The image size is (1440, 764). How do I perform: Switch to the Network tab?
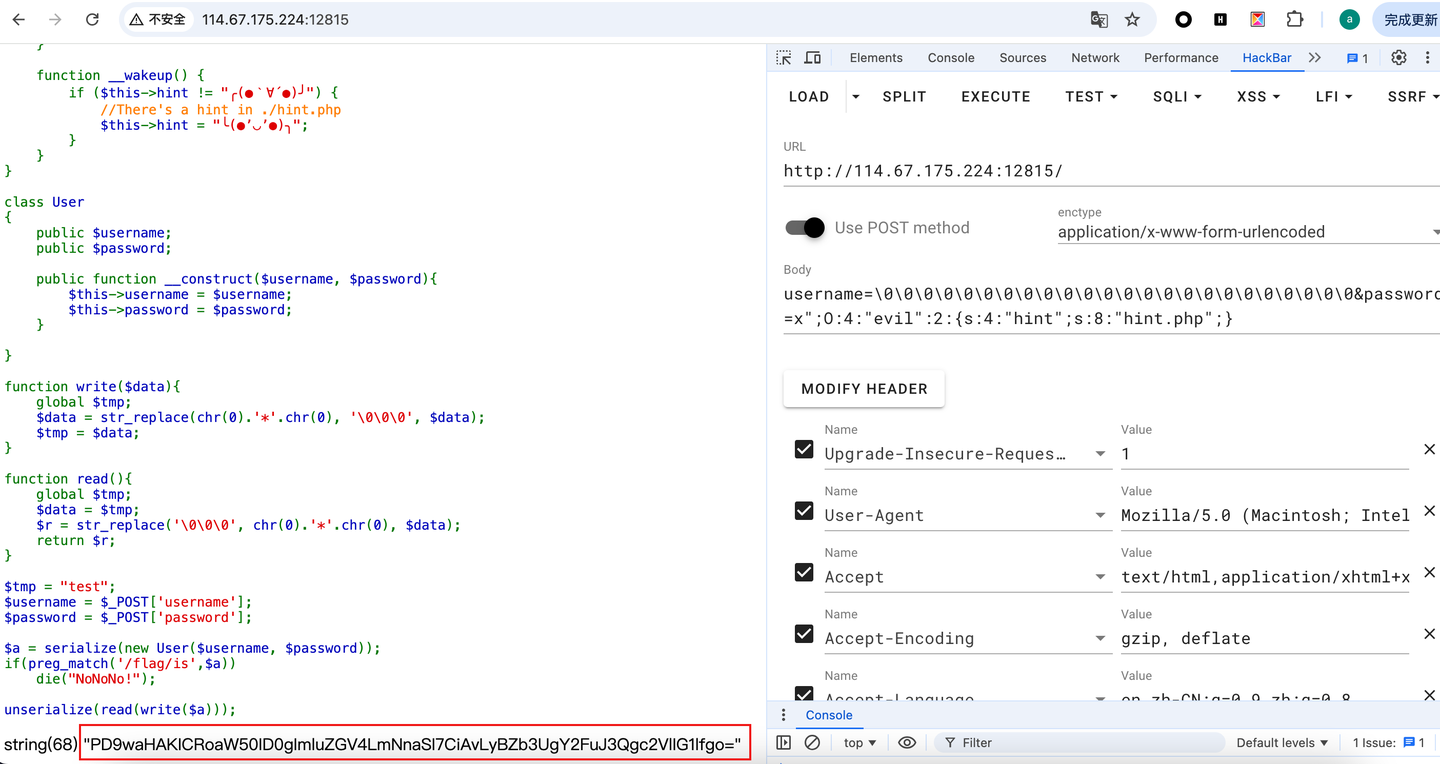[1095, 57]
